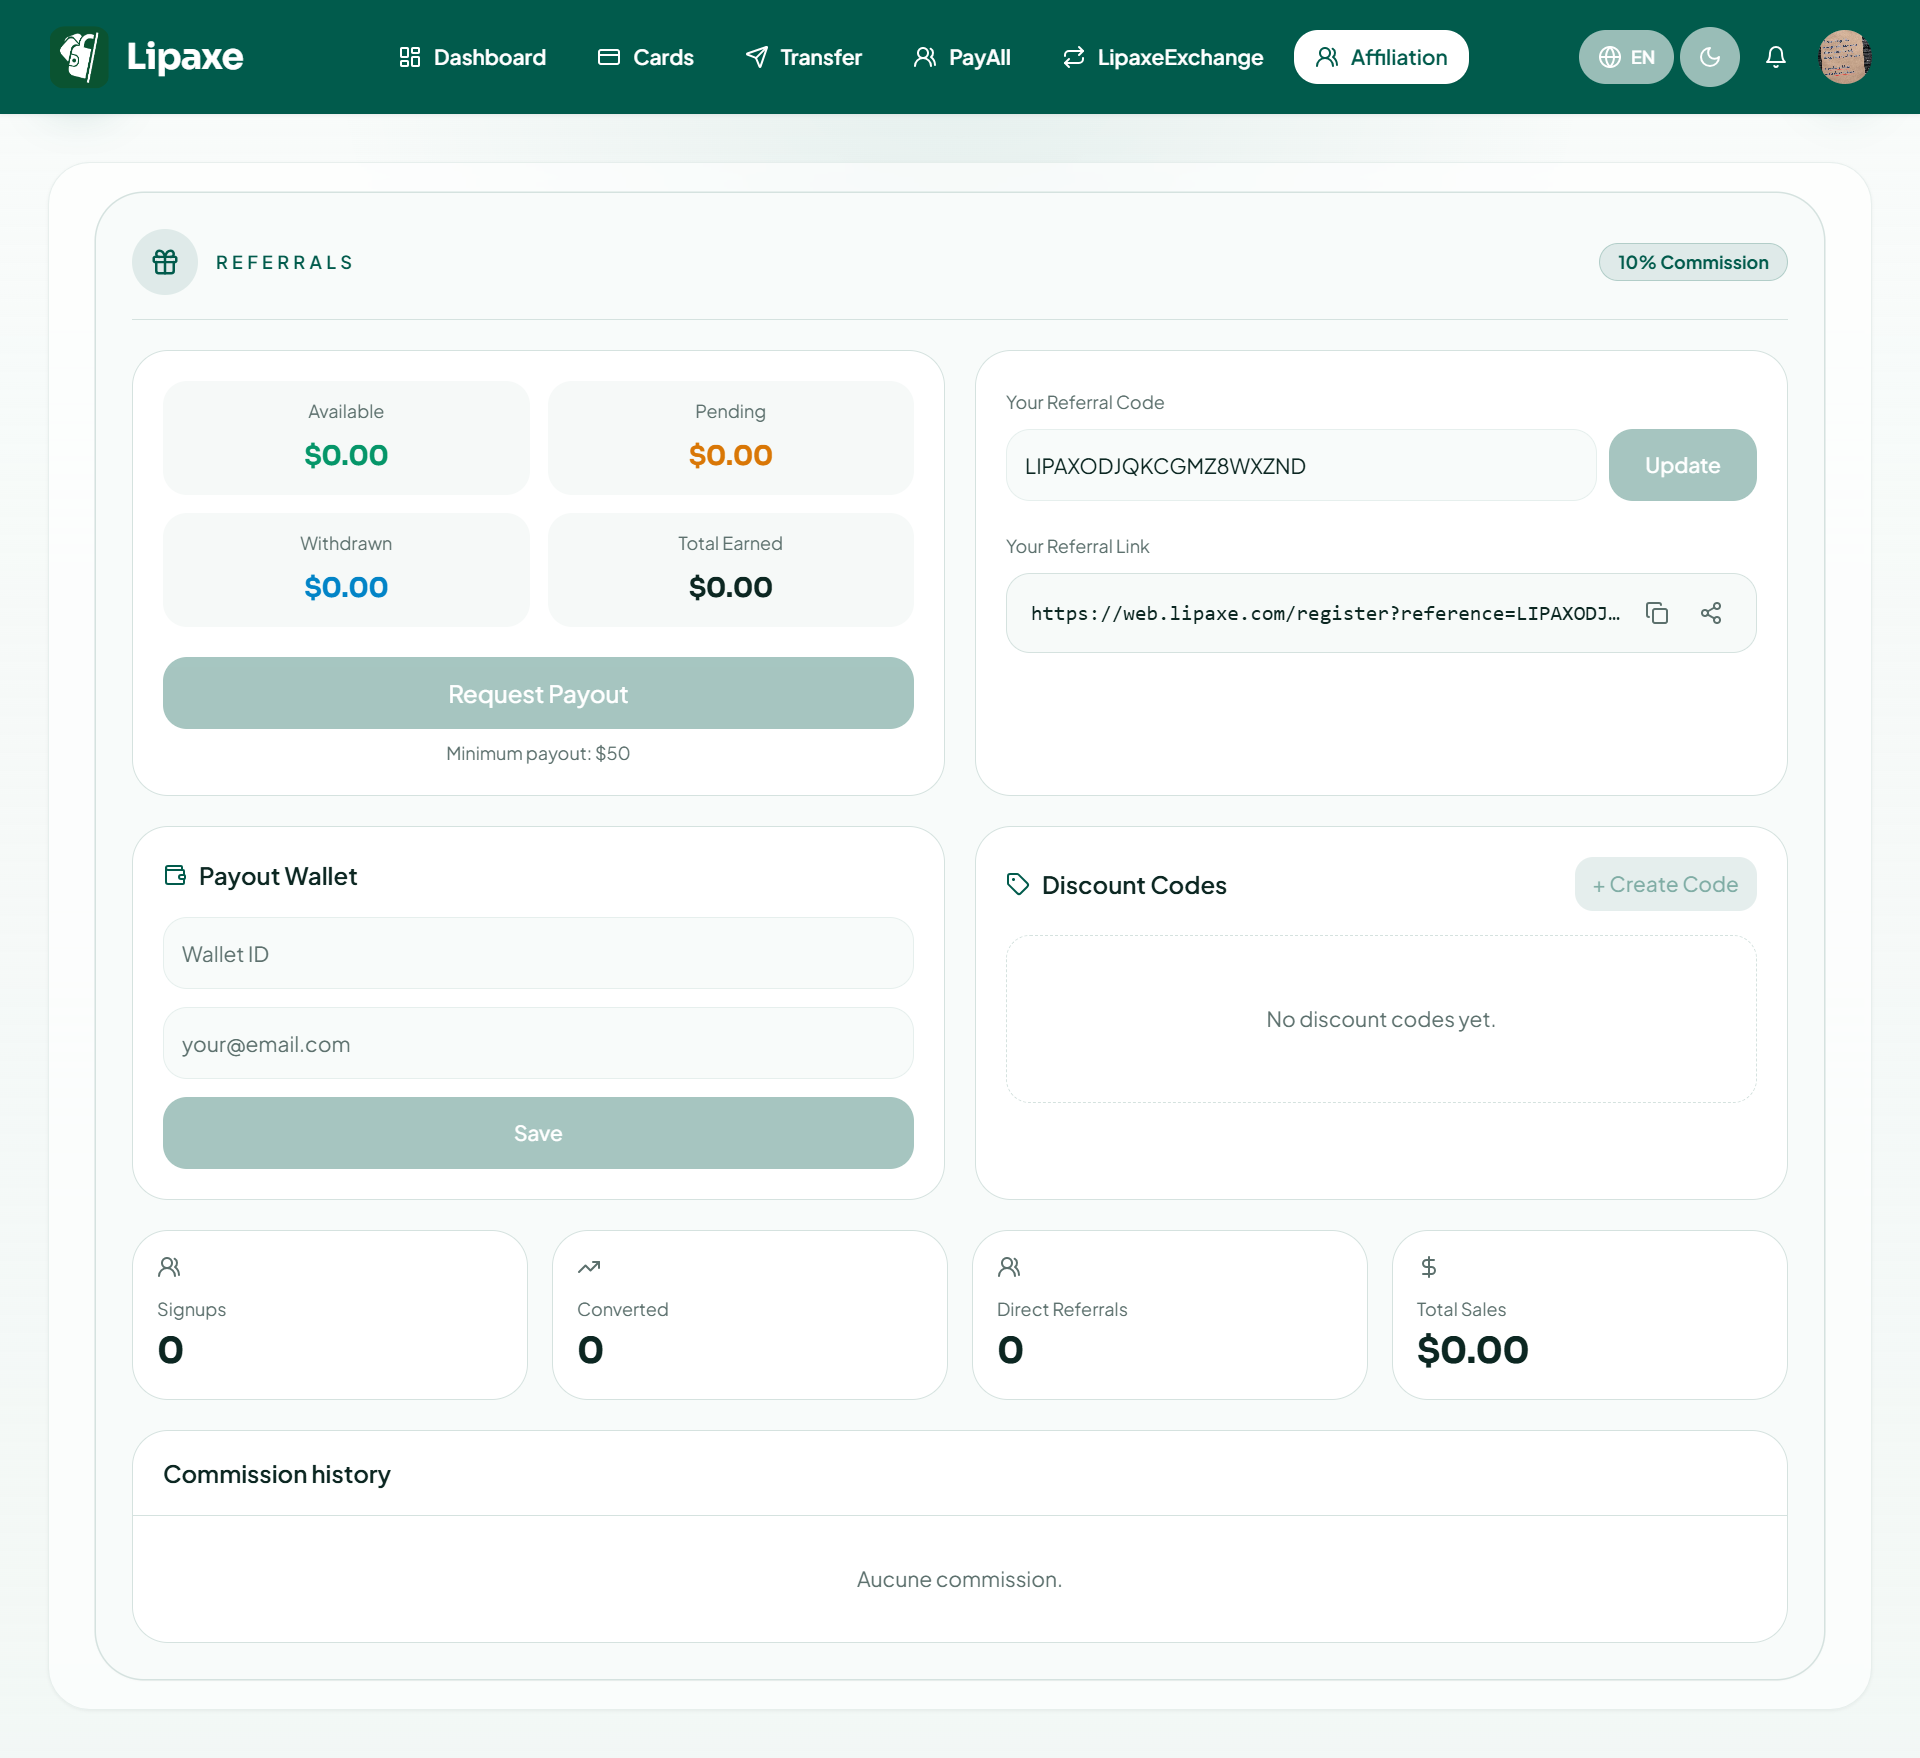Navigate to Transfer
The height and width of the screenshot is (1758, 1920).
[804, 57]
